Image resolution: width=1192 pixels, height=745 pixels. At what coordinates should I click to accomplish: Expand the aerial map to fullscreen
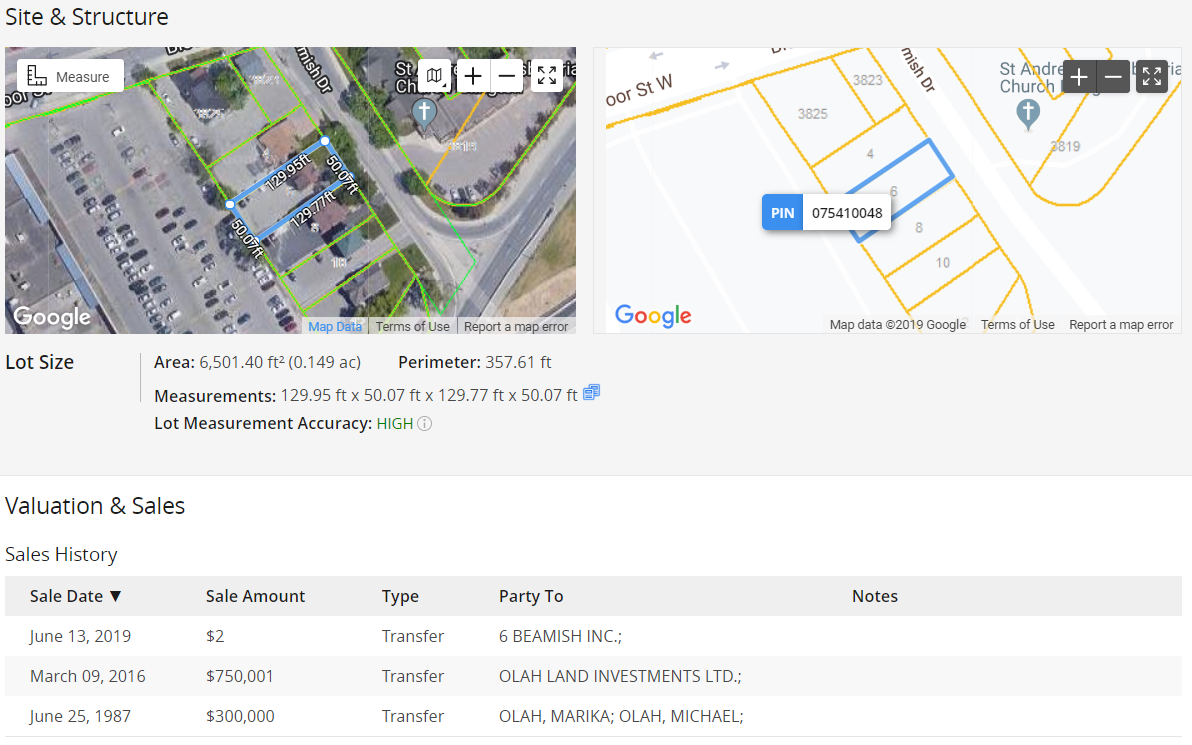pos(547,76)
